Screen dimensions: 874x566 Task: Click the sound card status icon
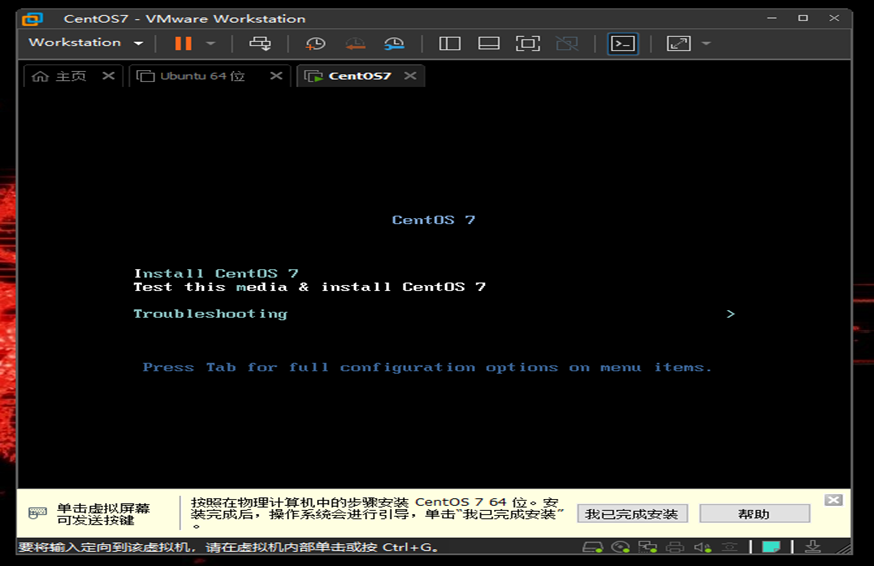(x=702, y=547)
